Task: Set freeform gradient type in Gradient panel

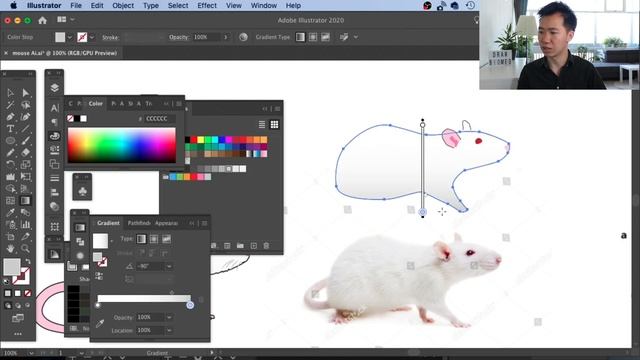Action: [167, 239]
